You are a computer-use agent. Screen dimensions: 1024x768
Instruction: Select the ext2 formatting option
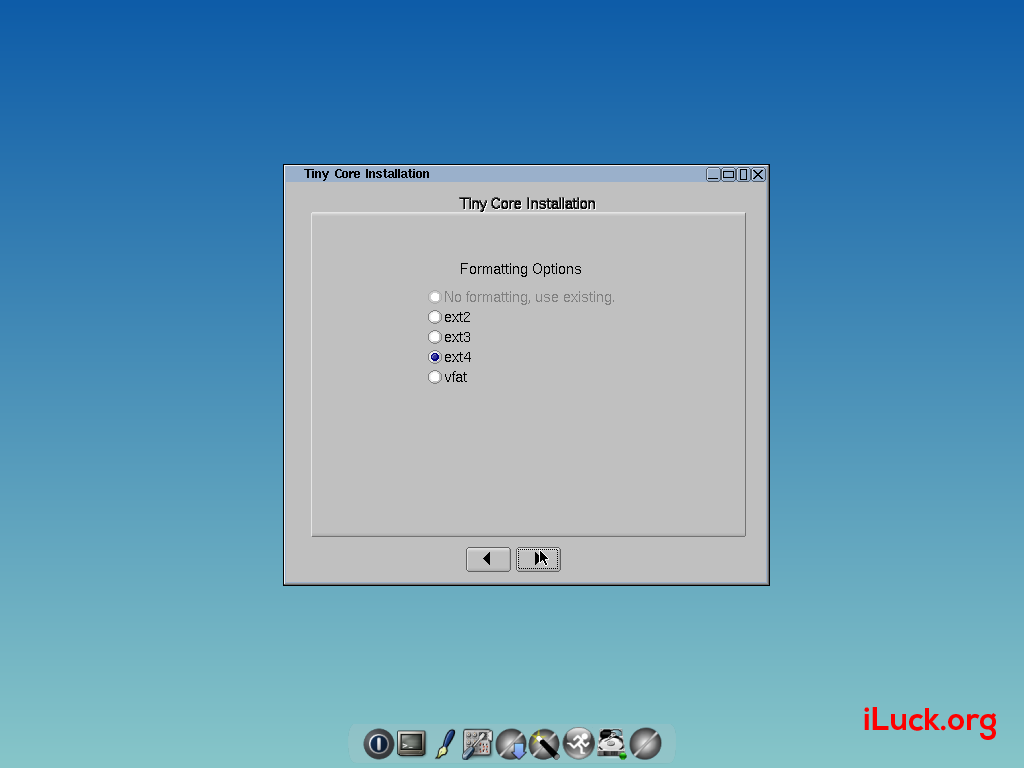click(434, 316)
